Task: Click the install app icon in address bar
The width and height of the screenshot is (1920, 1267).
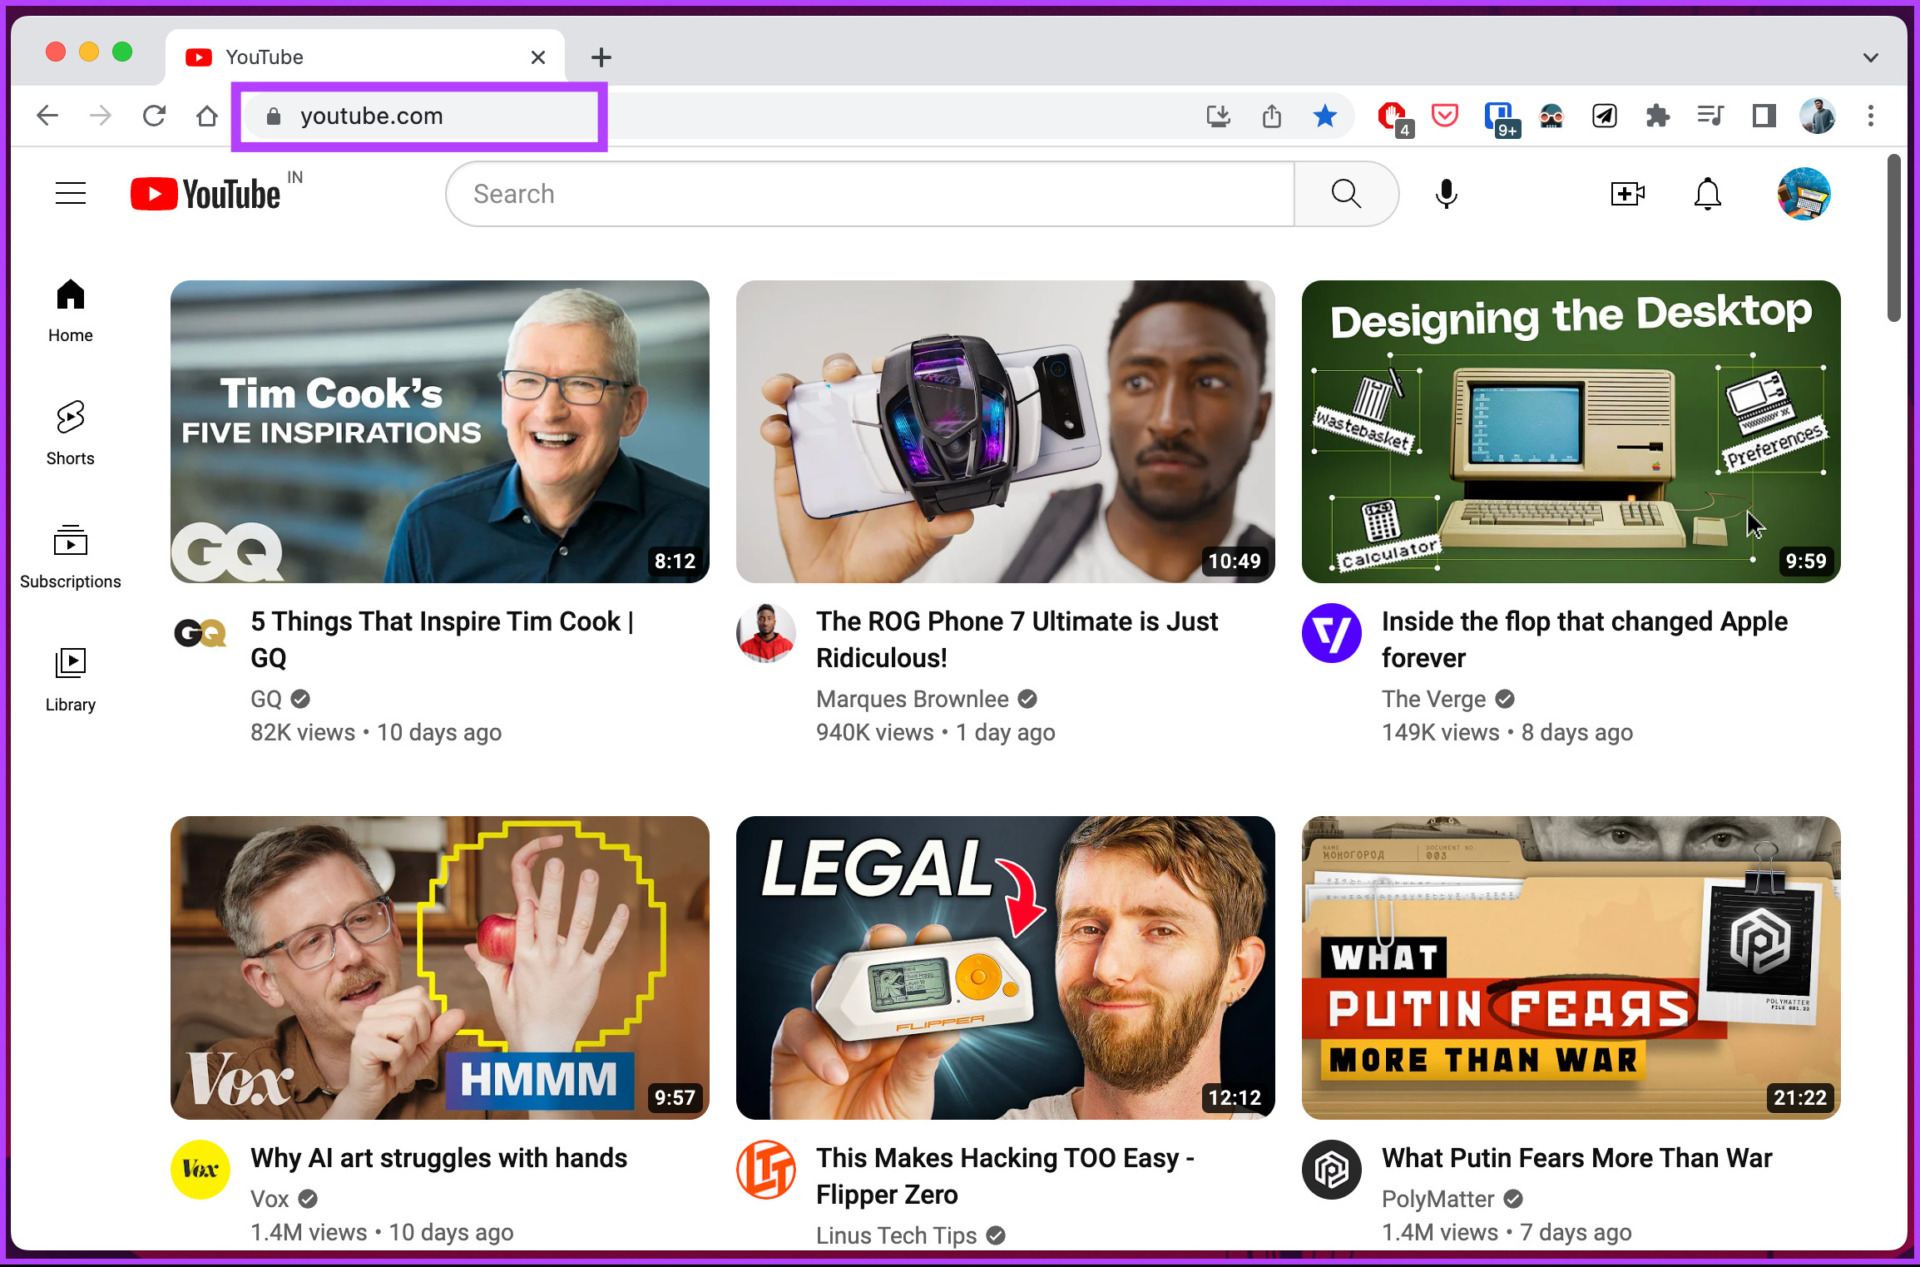Action: [x=1218, y=116]
